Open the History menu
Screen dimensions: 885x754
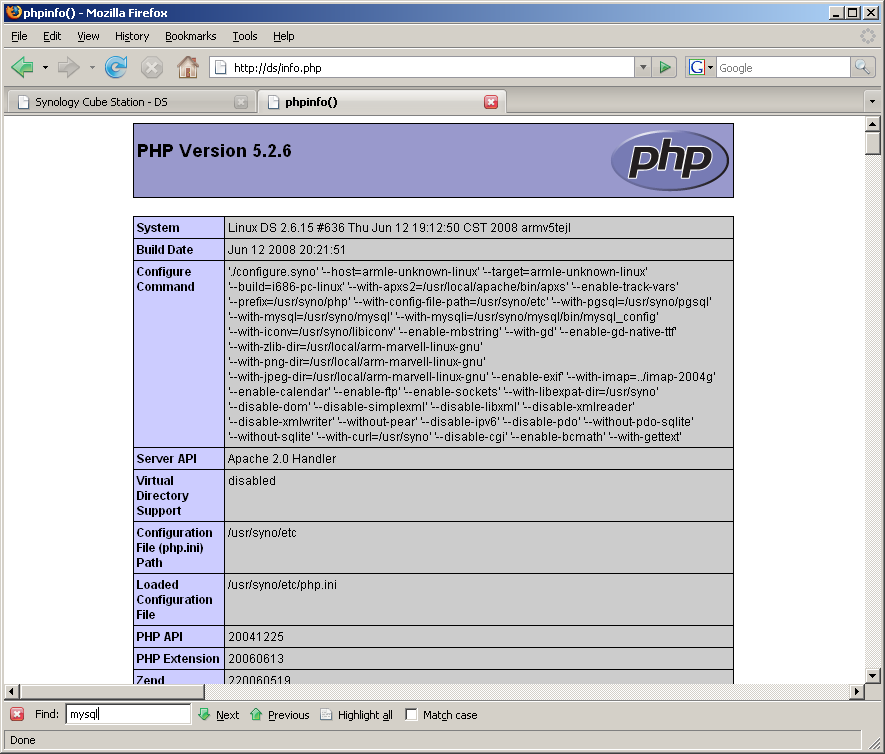click(132, 36)
